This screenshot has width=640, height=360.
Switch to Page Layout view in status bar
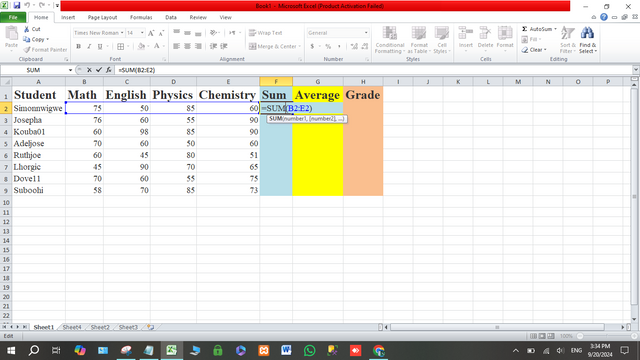click(x=542, y=336)
